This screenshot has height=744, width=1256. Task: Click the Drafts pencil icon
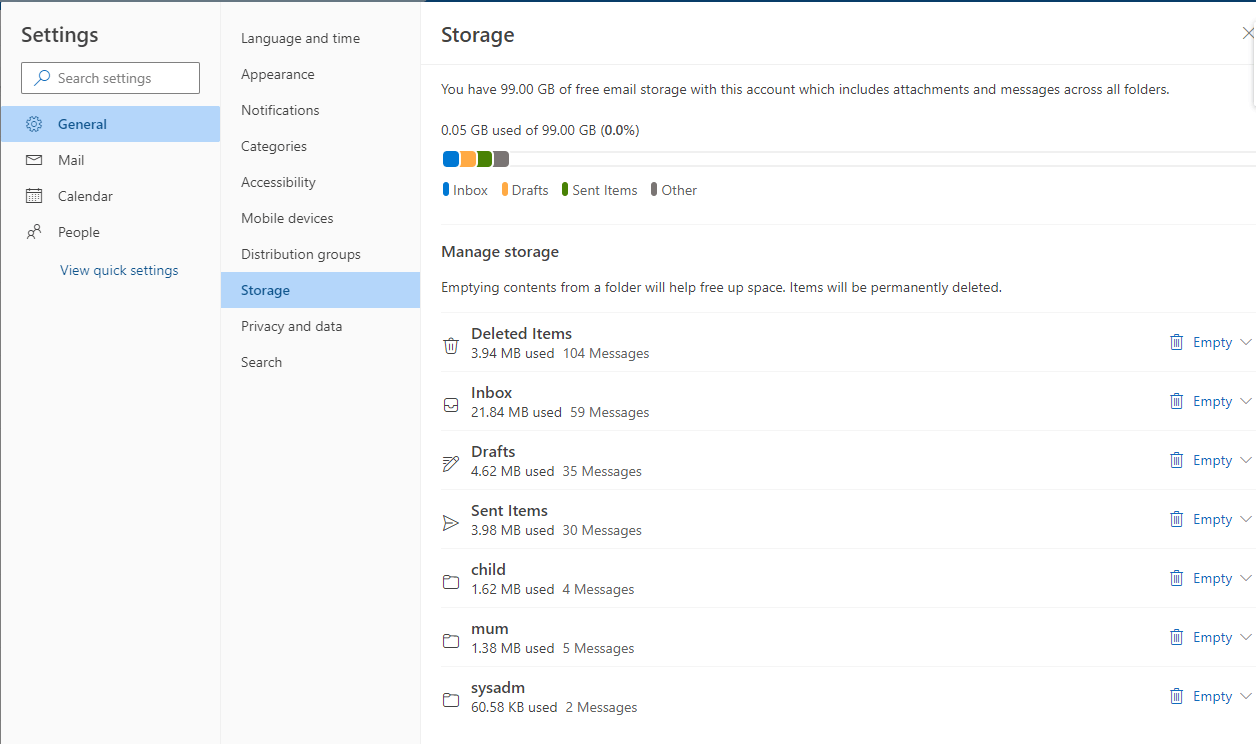451,463
